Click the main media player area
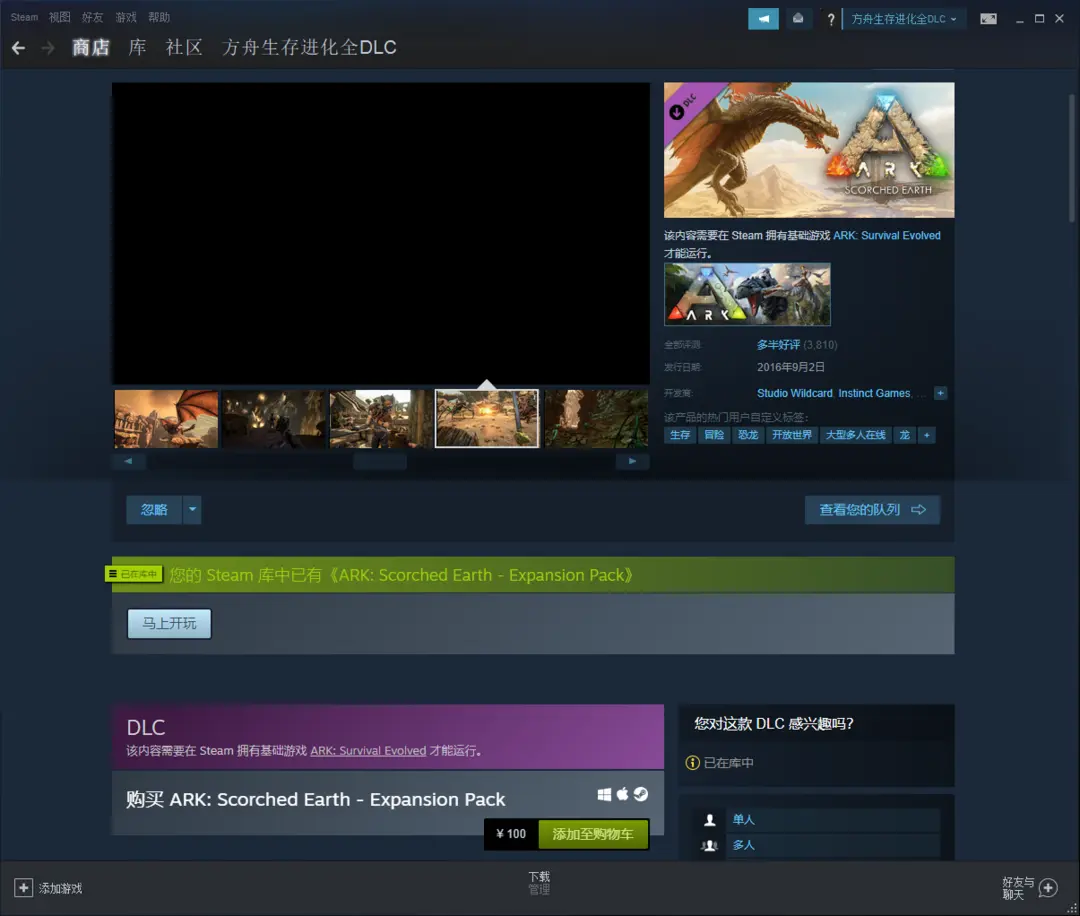Viewport: 1080px width, 916px height. (x=381, y=233)
